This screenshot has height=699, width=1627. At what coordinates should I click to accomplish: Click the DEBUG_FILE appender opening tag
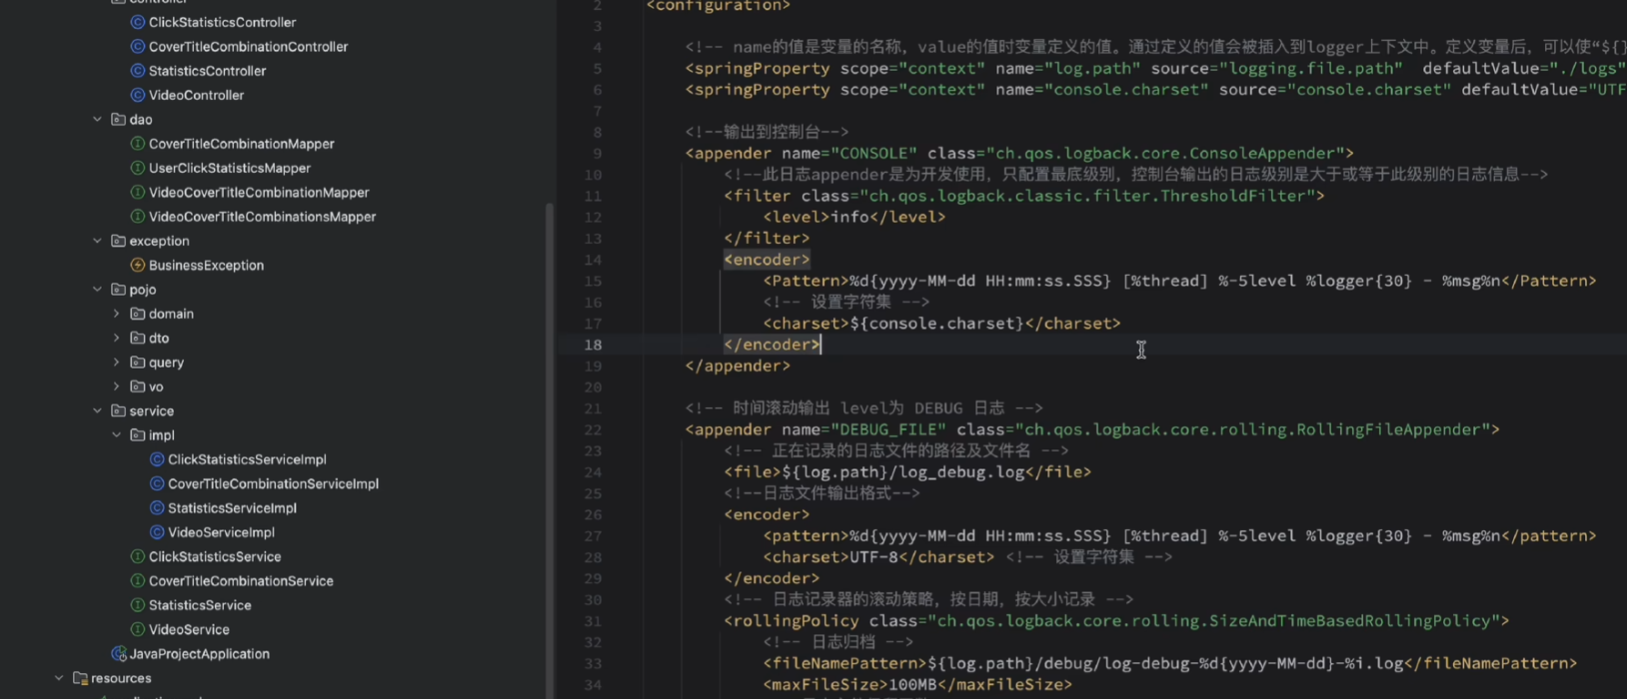click(1092, 429)
